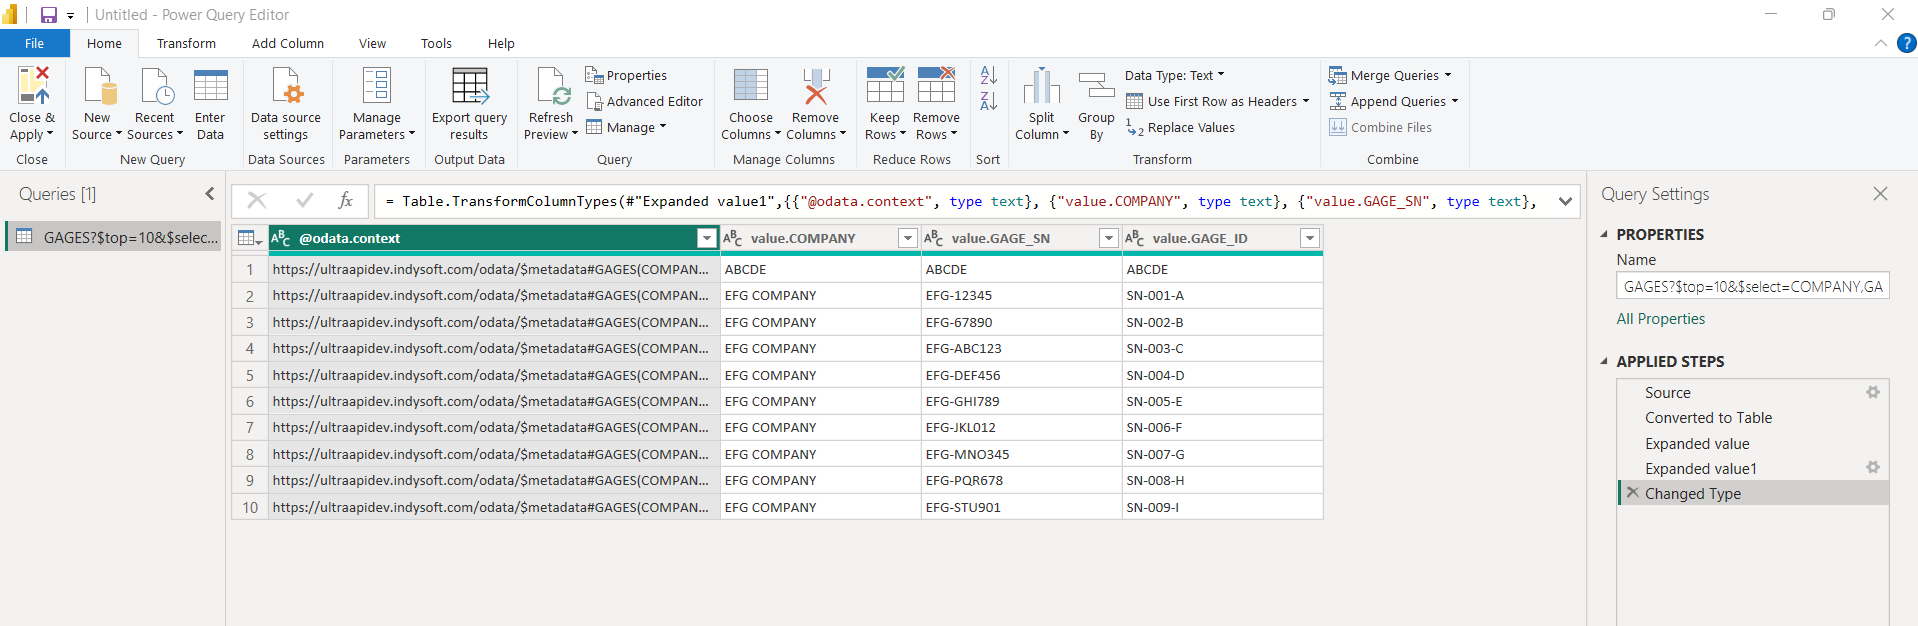1918x626 pixels.
Task: Open filter dropdown for value.GAGE_ID column
Action: point(1310,238)
